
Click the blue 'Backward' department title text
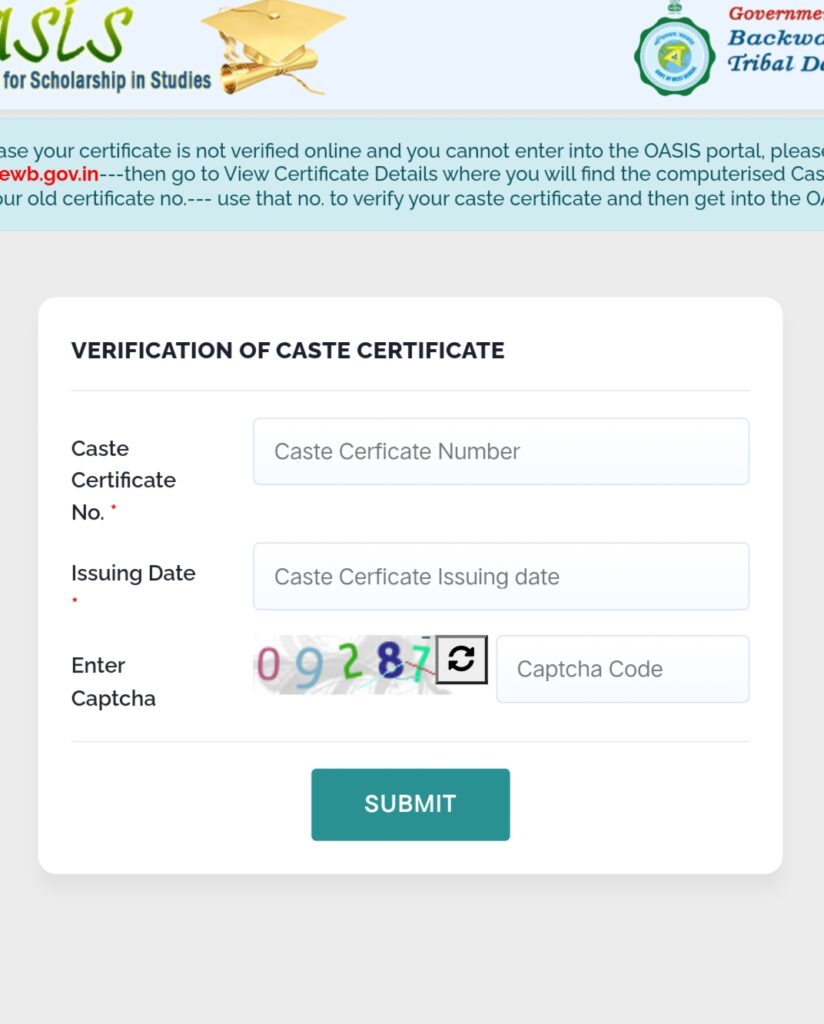point(776,38)
